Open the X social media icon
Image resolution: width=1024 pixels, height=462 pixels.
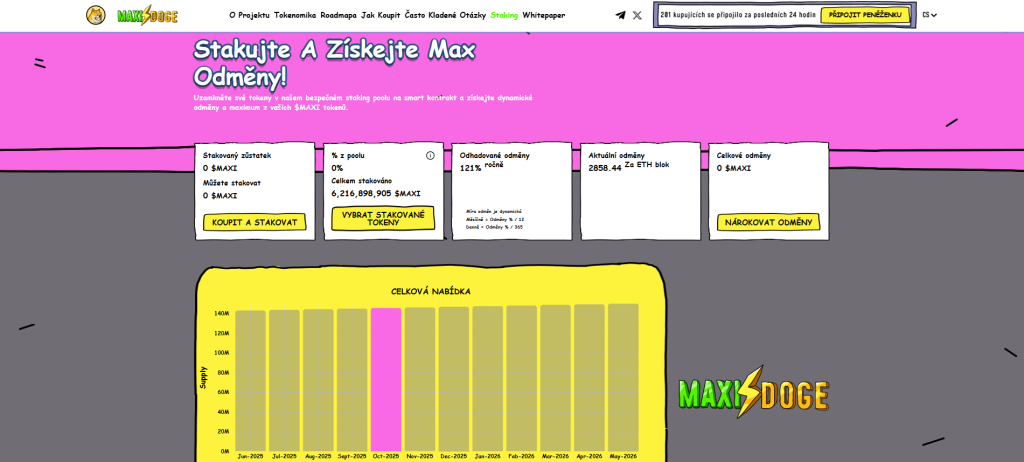(637, 15)
